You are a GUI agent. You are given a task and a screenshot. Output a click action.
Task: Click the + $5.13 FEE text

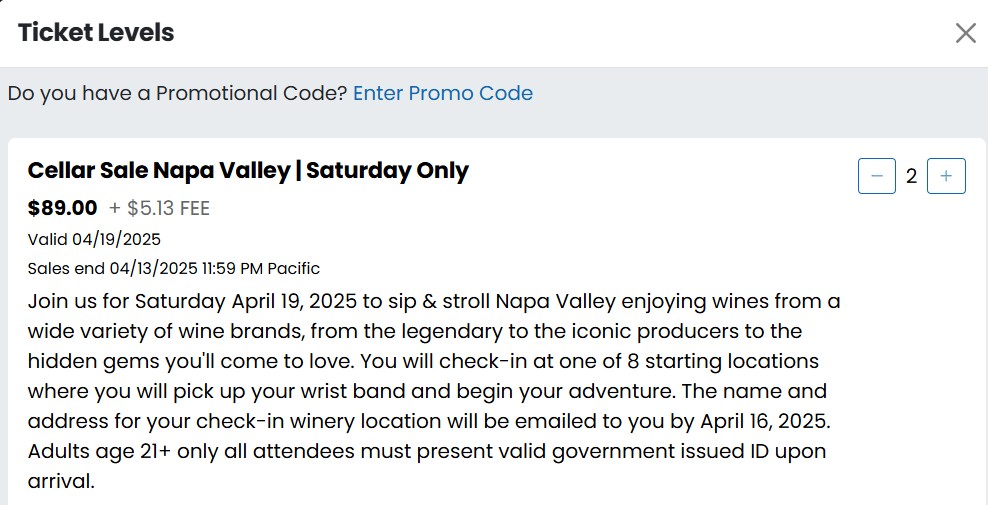point(159,208)
